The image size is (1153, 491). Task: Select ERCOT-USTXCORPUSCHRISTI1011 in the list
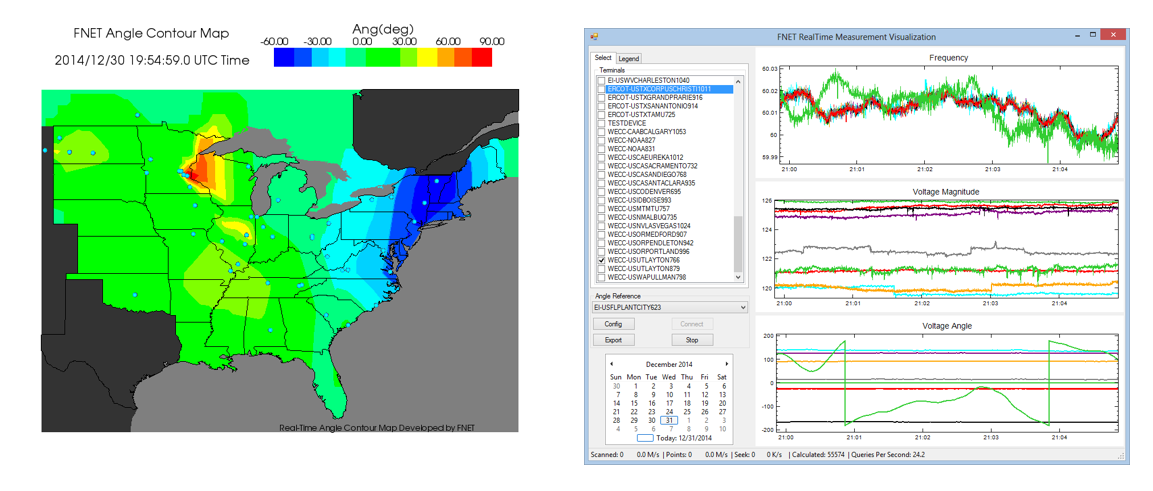659,89
